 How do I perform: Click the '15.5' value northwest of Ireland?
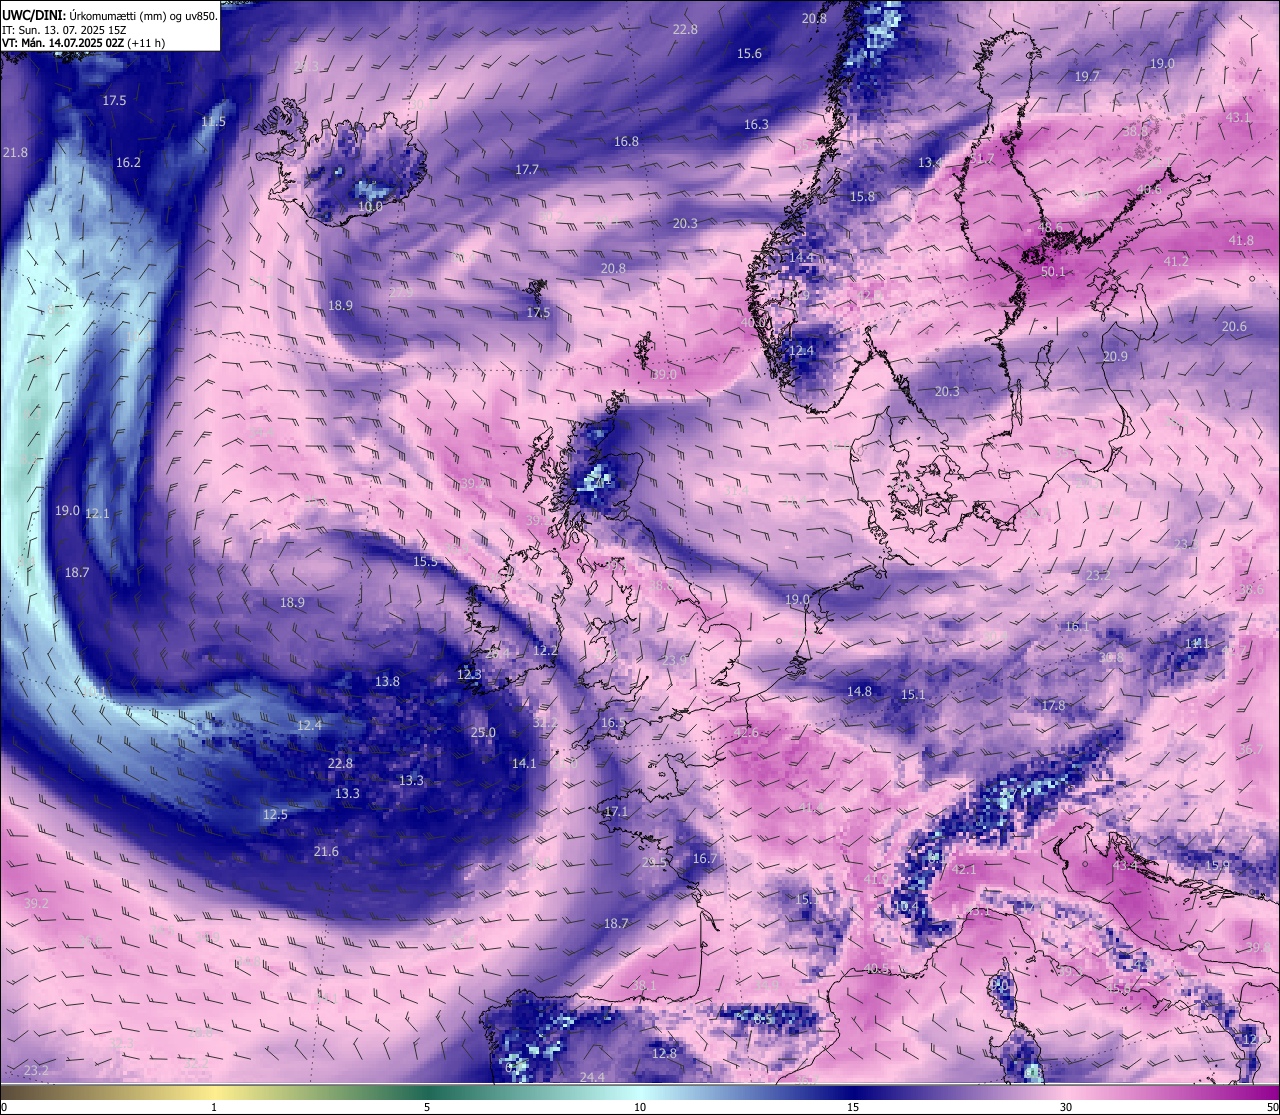click(x=425, y=562)
